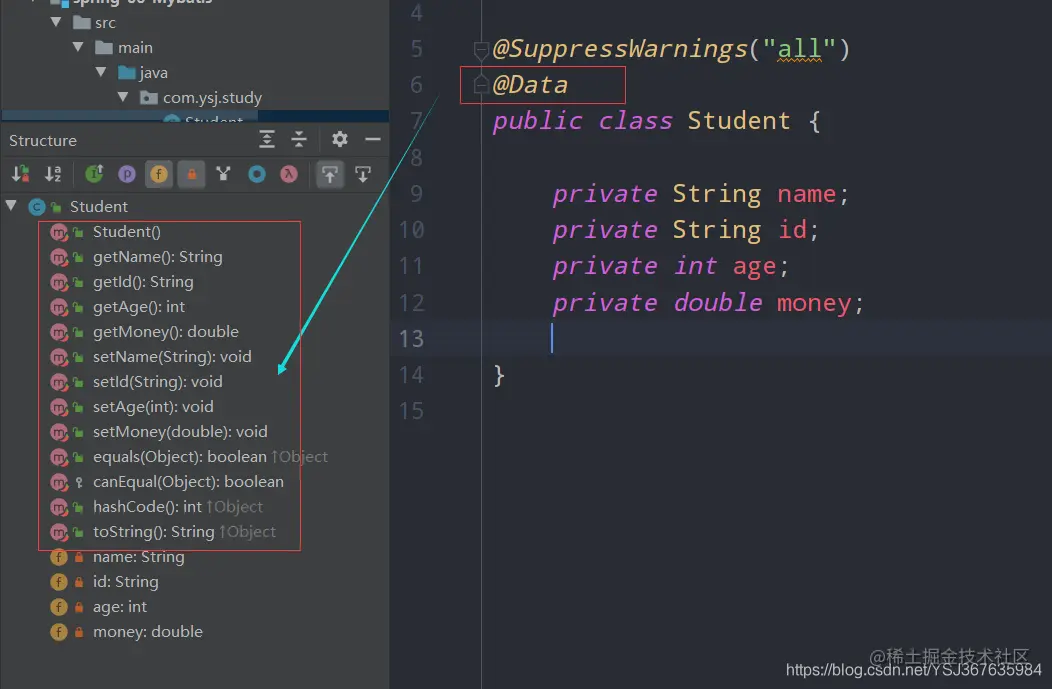Click Collapse All icon in Structure header
This screenshot has width=1052, height=689.
299,140
